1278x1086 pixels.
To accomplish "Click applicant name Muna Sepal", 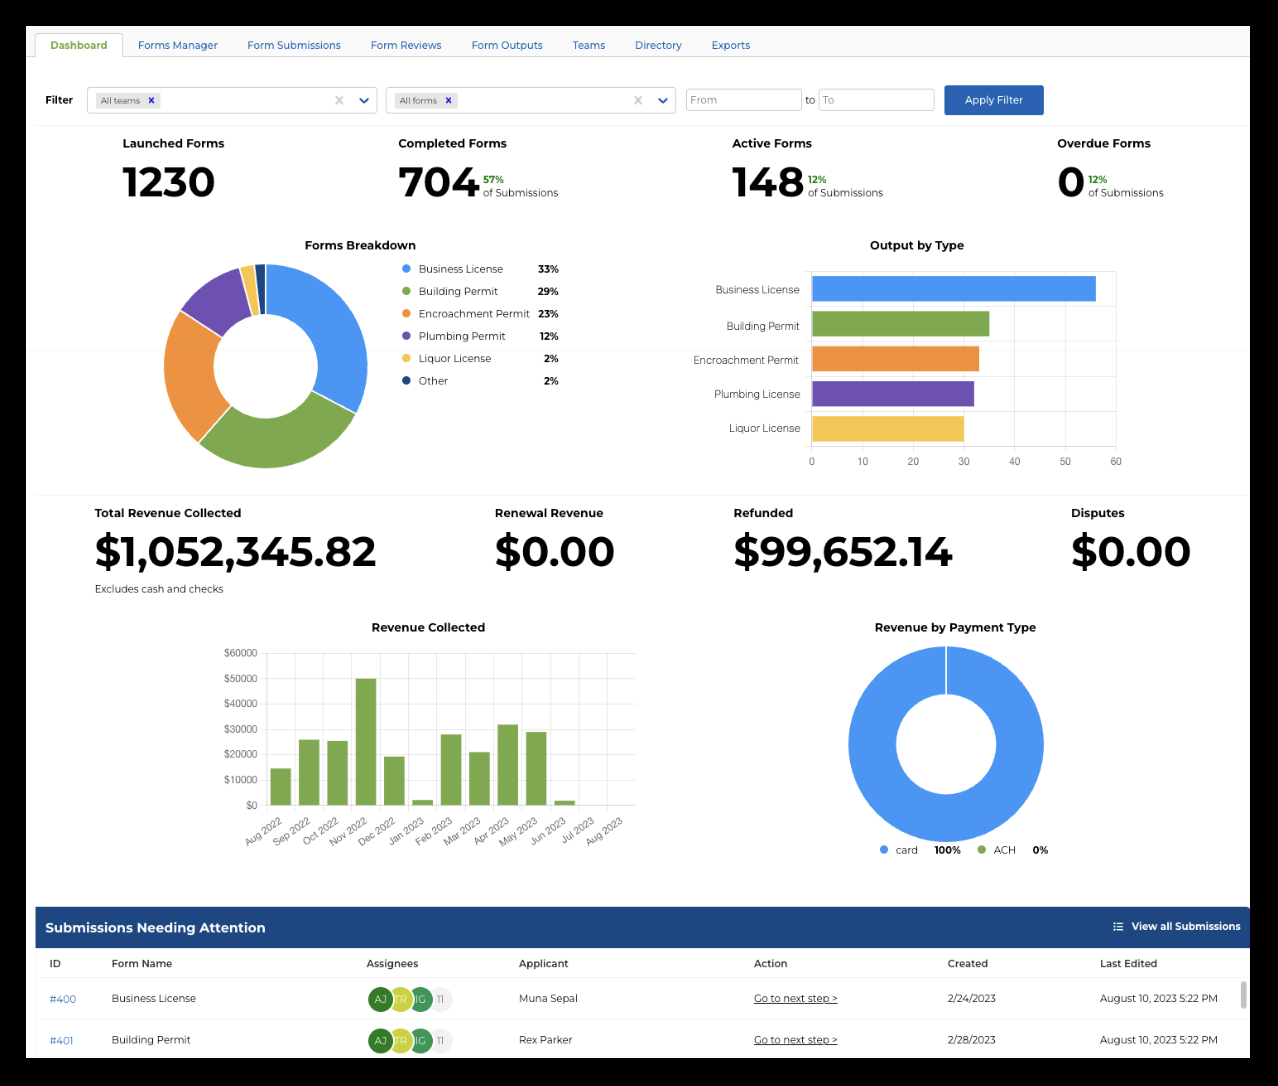I will point(548,999).
